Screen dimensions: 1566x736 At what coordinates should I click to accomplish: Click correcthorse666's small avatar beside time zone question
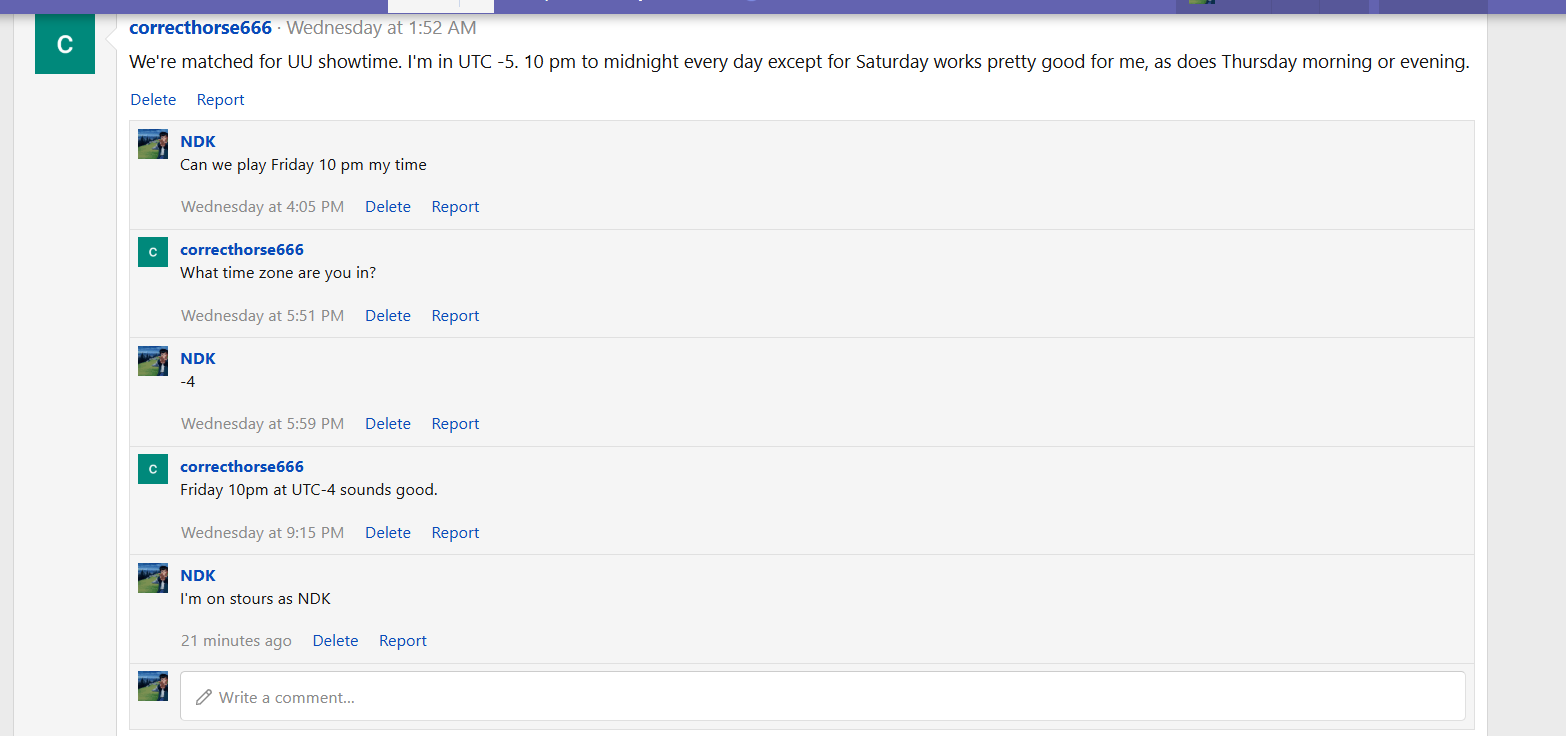(153, 252)
